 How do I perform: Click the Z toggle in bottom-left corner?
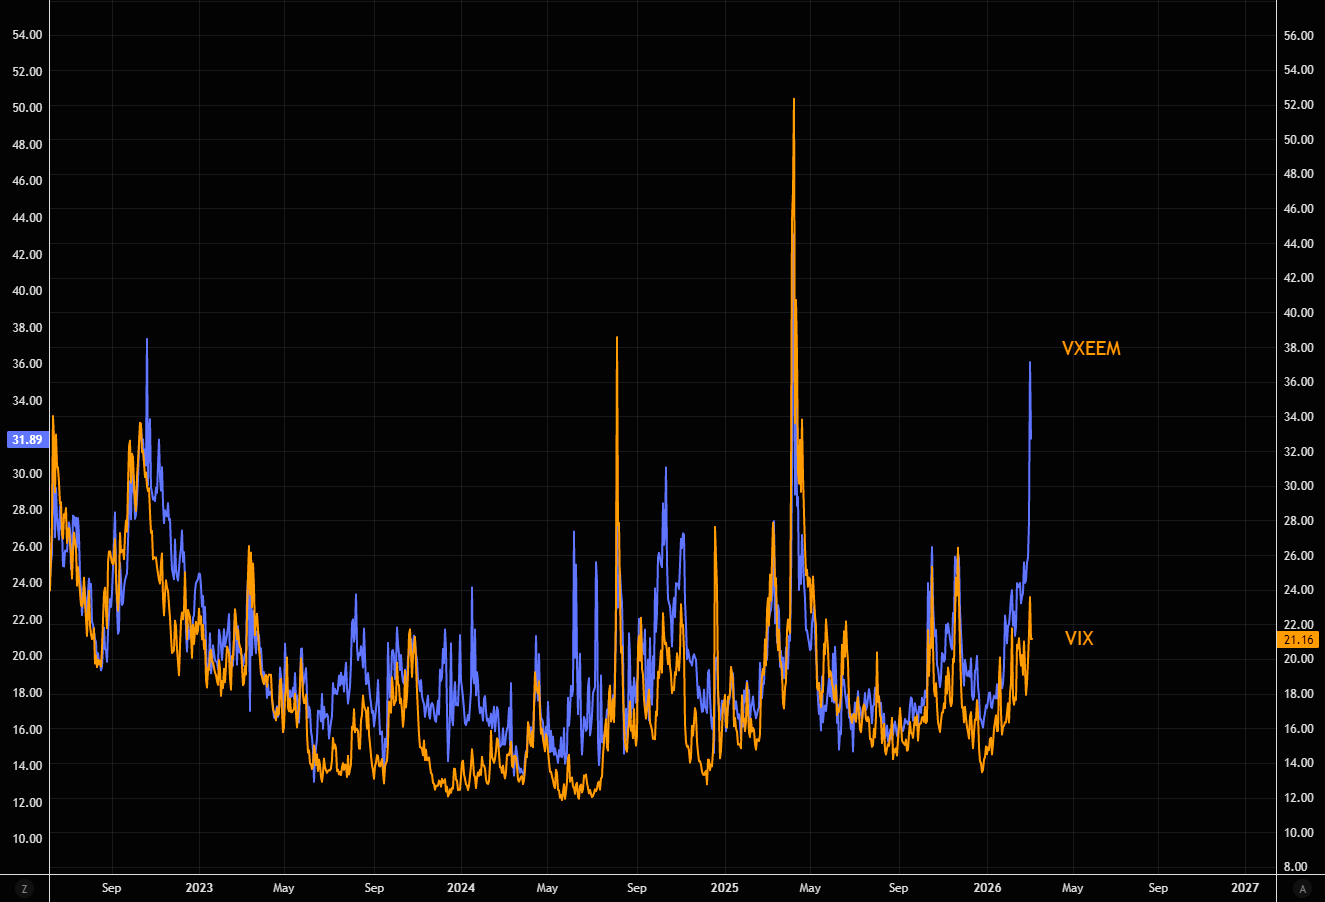(23, 888)
